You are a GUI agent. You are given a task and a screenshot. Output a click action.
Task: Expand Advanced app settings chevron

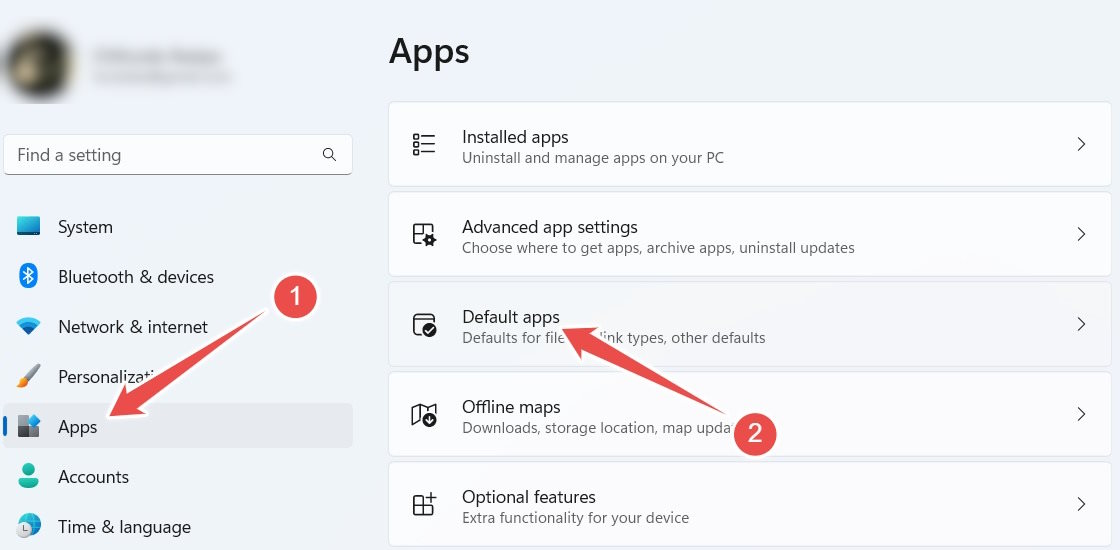[1081, 234]
